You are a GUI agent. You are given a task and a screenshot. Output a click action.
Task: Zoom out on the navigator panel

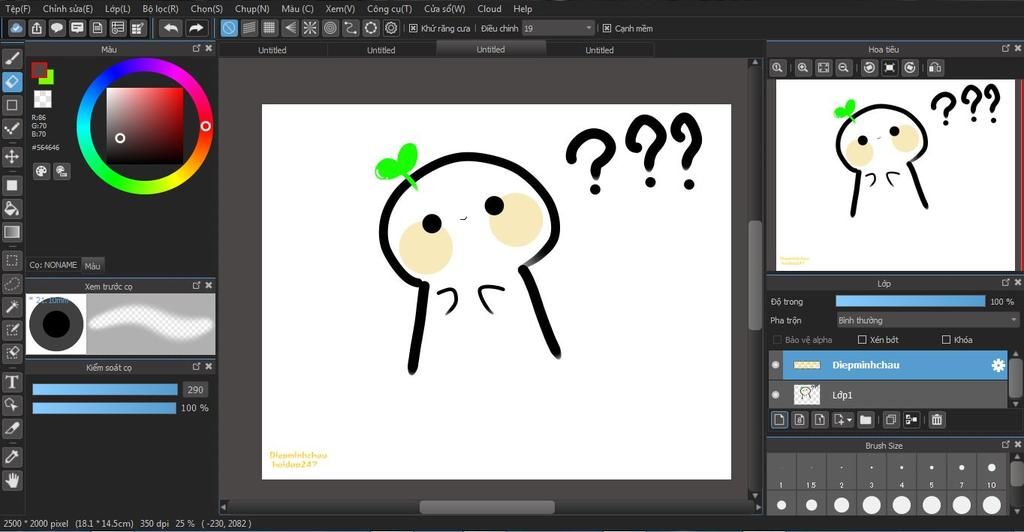(844, 67)
